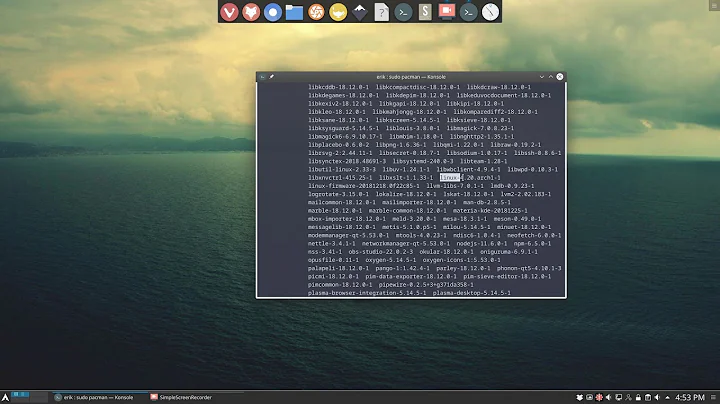Switch to the running terminal icon in the dock

pos(468,12)
